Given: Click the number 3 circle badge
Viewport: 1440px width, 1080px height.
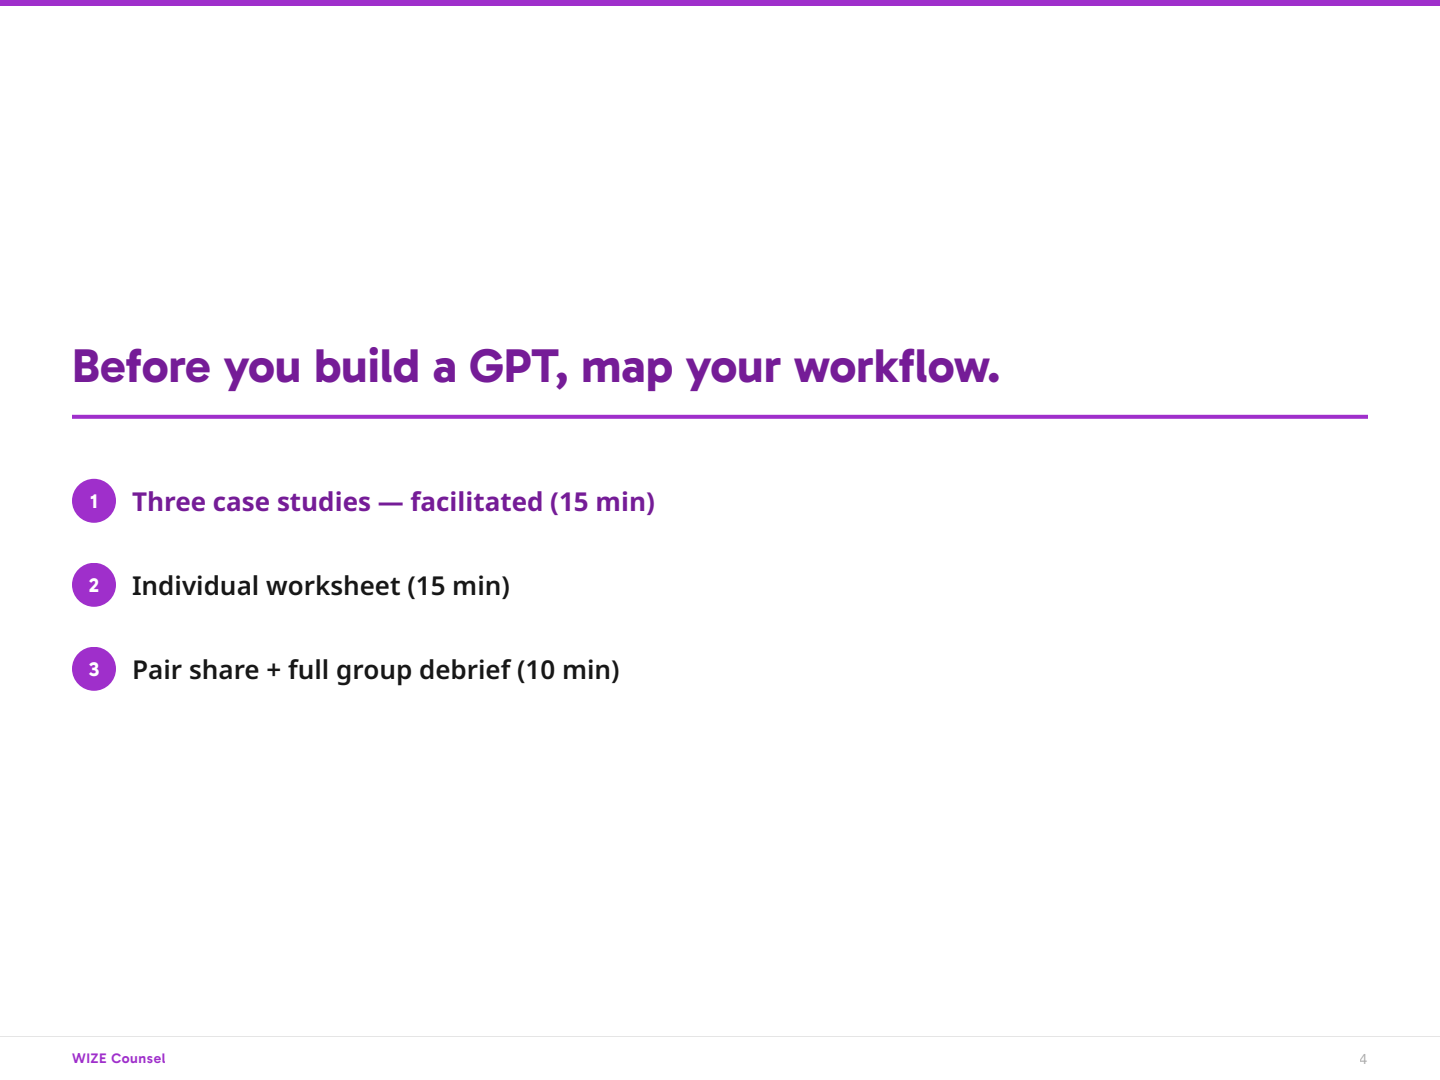Looking at the screenshot, I should point(94,669).
